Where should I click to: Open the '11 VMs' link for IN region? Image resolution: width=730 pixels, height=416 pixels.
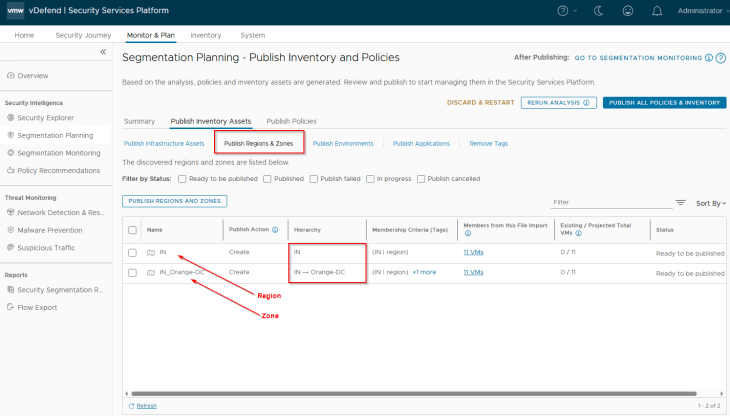[x=473, y=252]
